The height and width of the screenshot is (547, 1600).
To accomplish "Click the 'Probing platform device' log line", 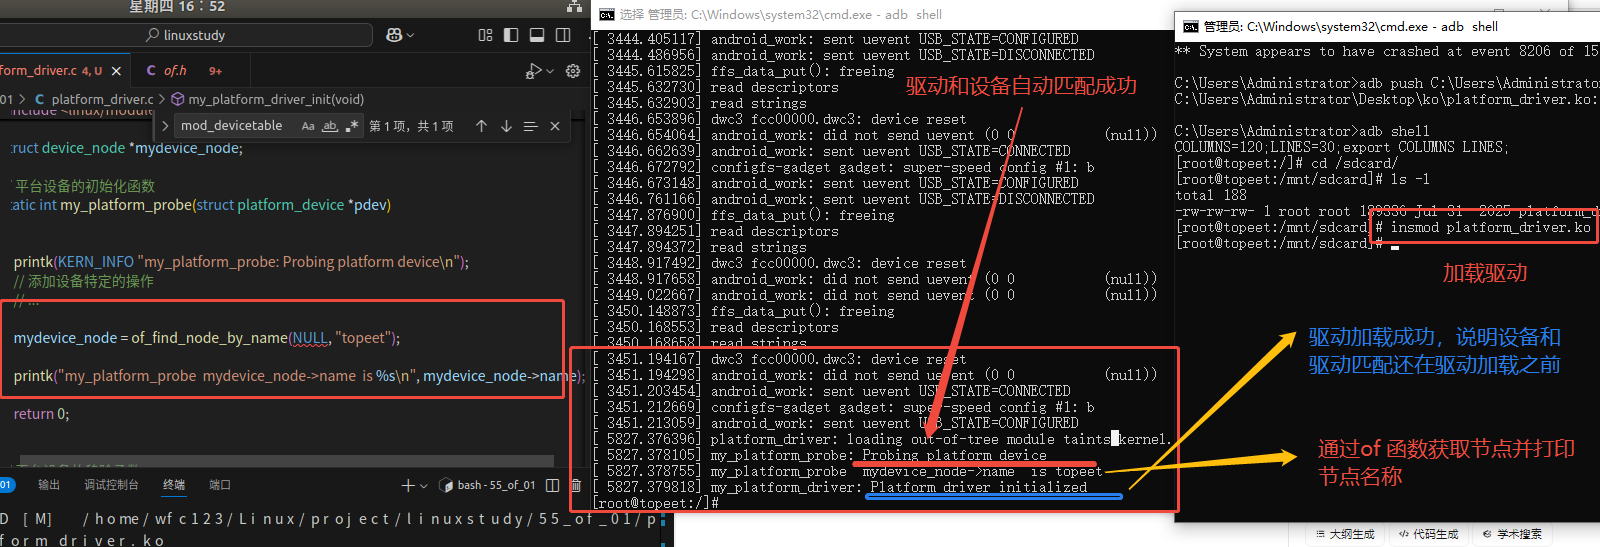I will pos(954,455).
